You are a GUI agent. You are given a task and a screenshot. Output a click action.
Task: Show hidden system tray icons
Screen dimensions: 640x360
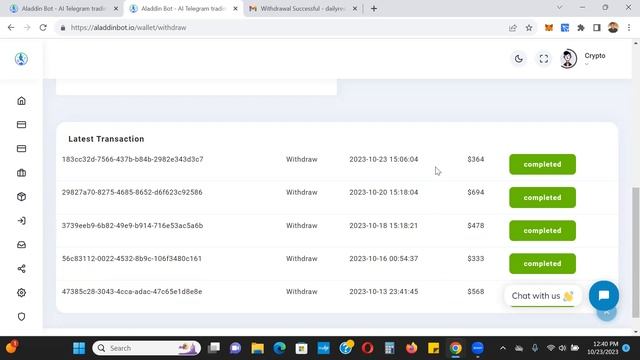503,348
